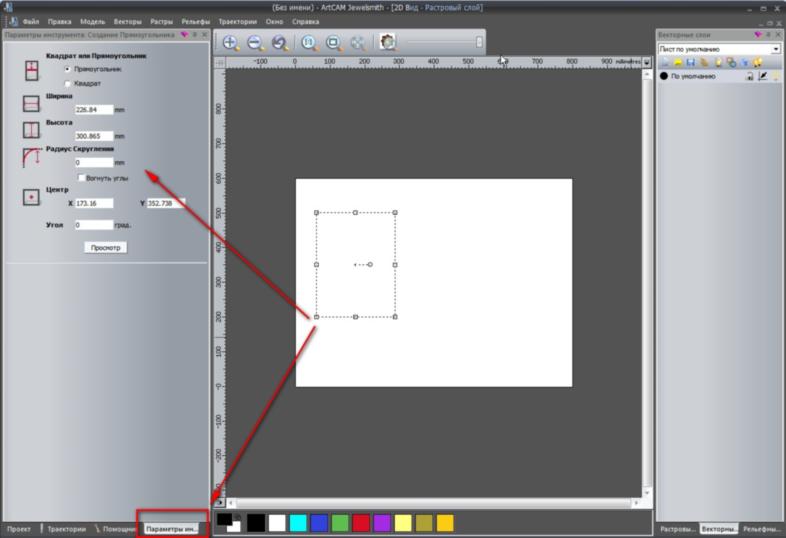The width and height of the screenshot is (786, 538).
Task: Enable the Вогнуть углы checkbox
Action: [x=81, y=177]
